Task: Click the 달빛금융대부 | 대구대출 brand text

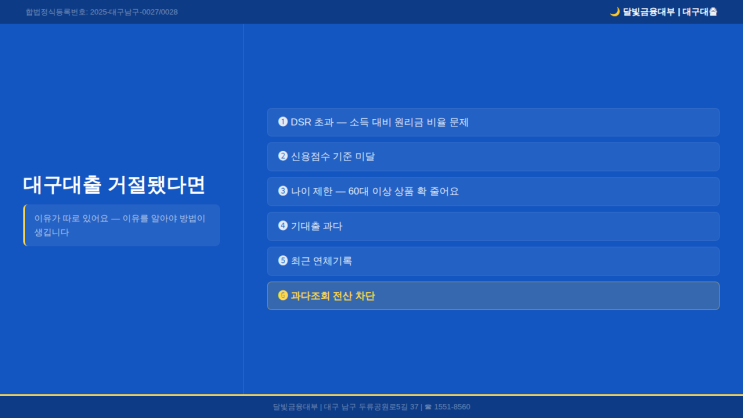Action: [670, 12]
